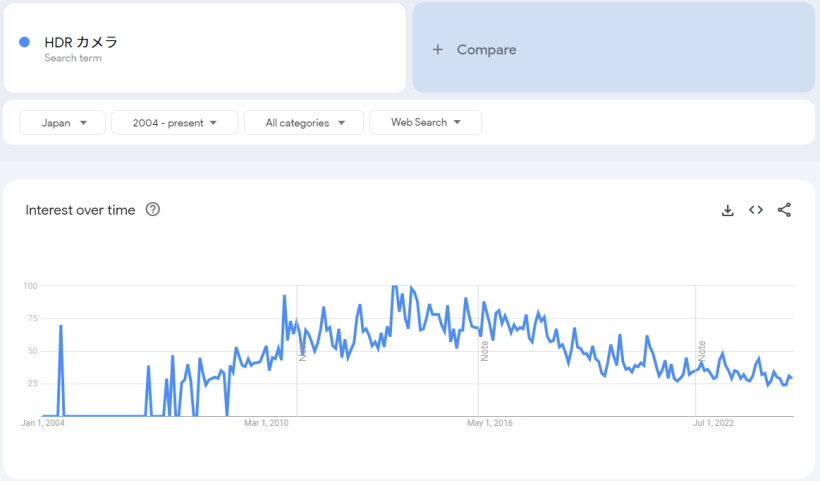Click the share icon on chart
The image size is (820, 481).
pos(784,210)
